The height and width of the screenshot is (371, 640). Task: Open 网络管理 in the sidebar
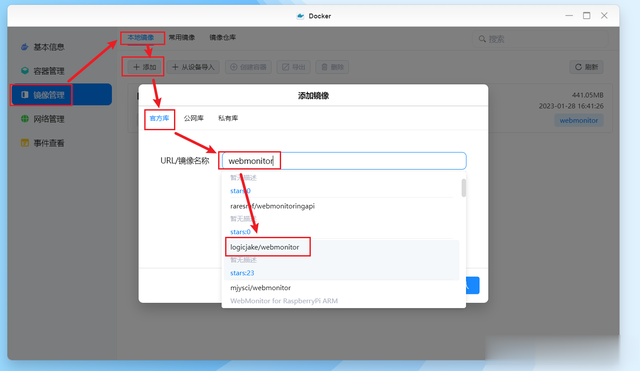coord(49,119)
